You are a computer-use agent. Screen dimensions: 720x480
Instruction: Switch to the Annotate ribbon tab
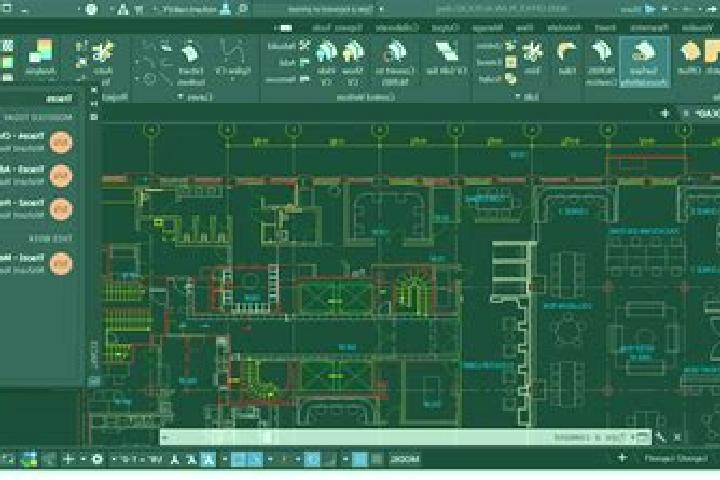click(x=564, y=28)
